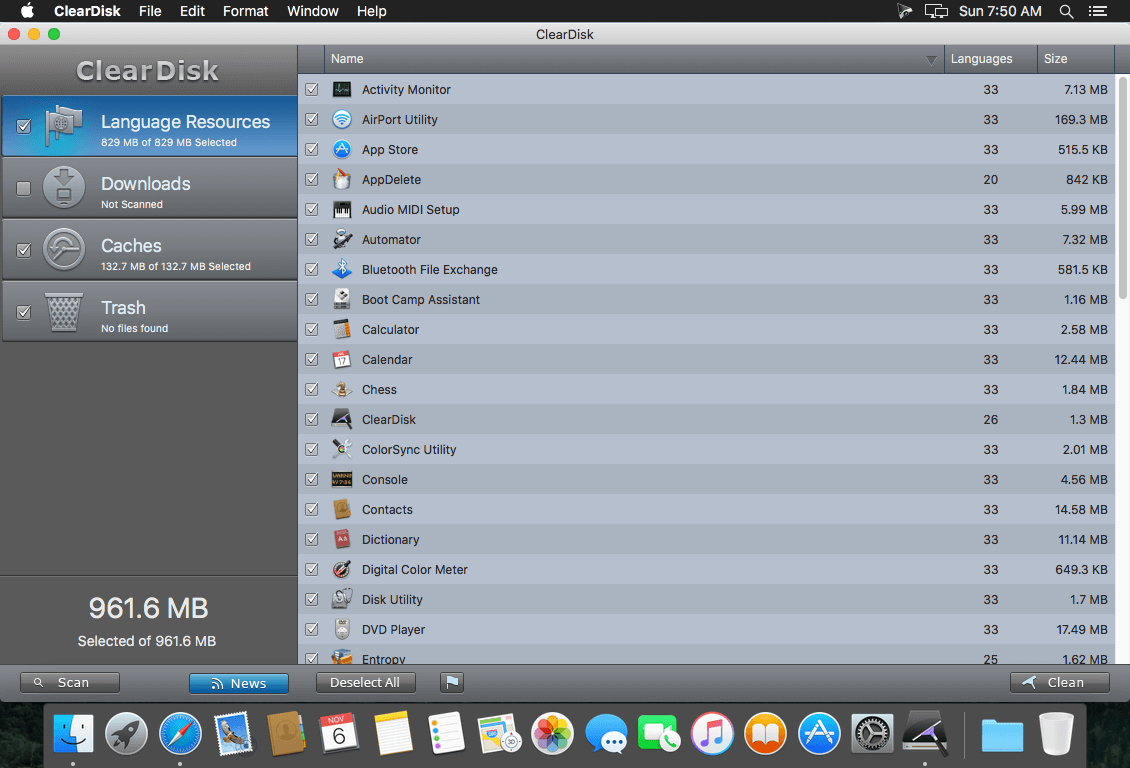This screenshot has height=768, width=1130.
Task: Open the Format menu
Action: click(246, 11)
